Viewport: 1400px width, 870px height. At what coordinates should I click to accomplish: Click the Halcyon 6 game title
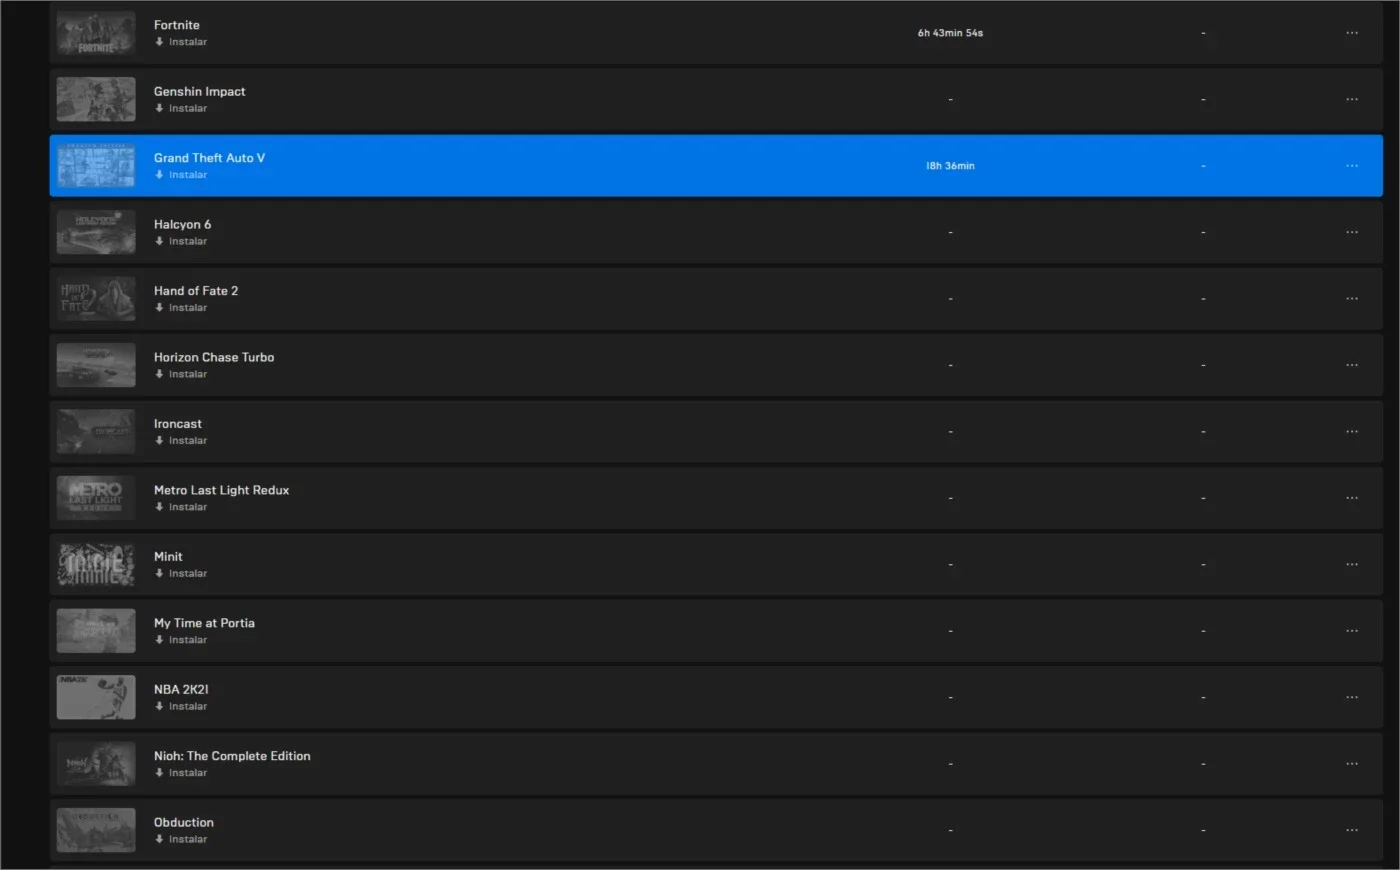[x=183, y=224]
